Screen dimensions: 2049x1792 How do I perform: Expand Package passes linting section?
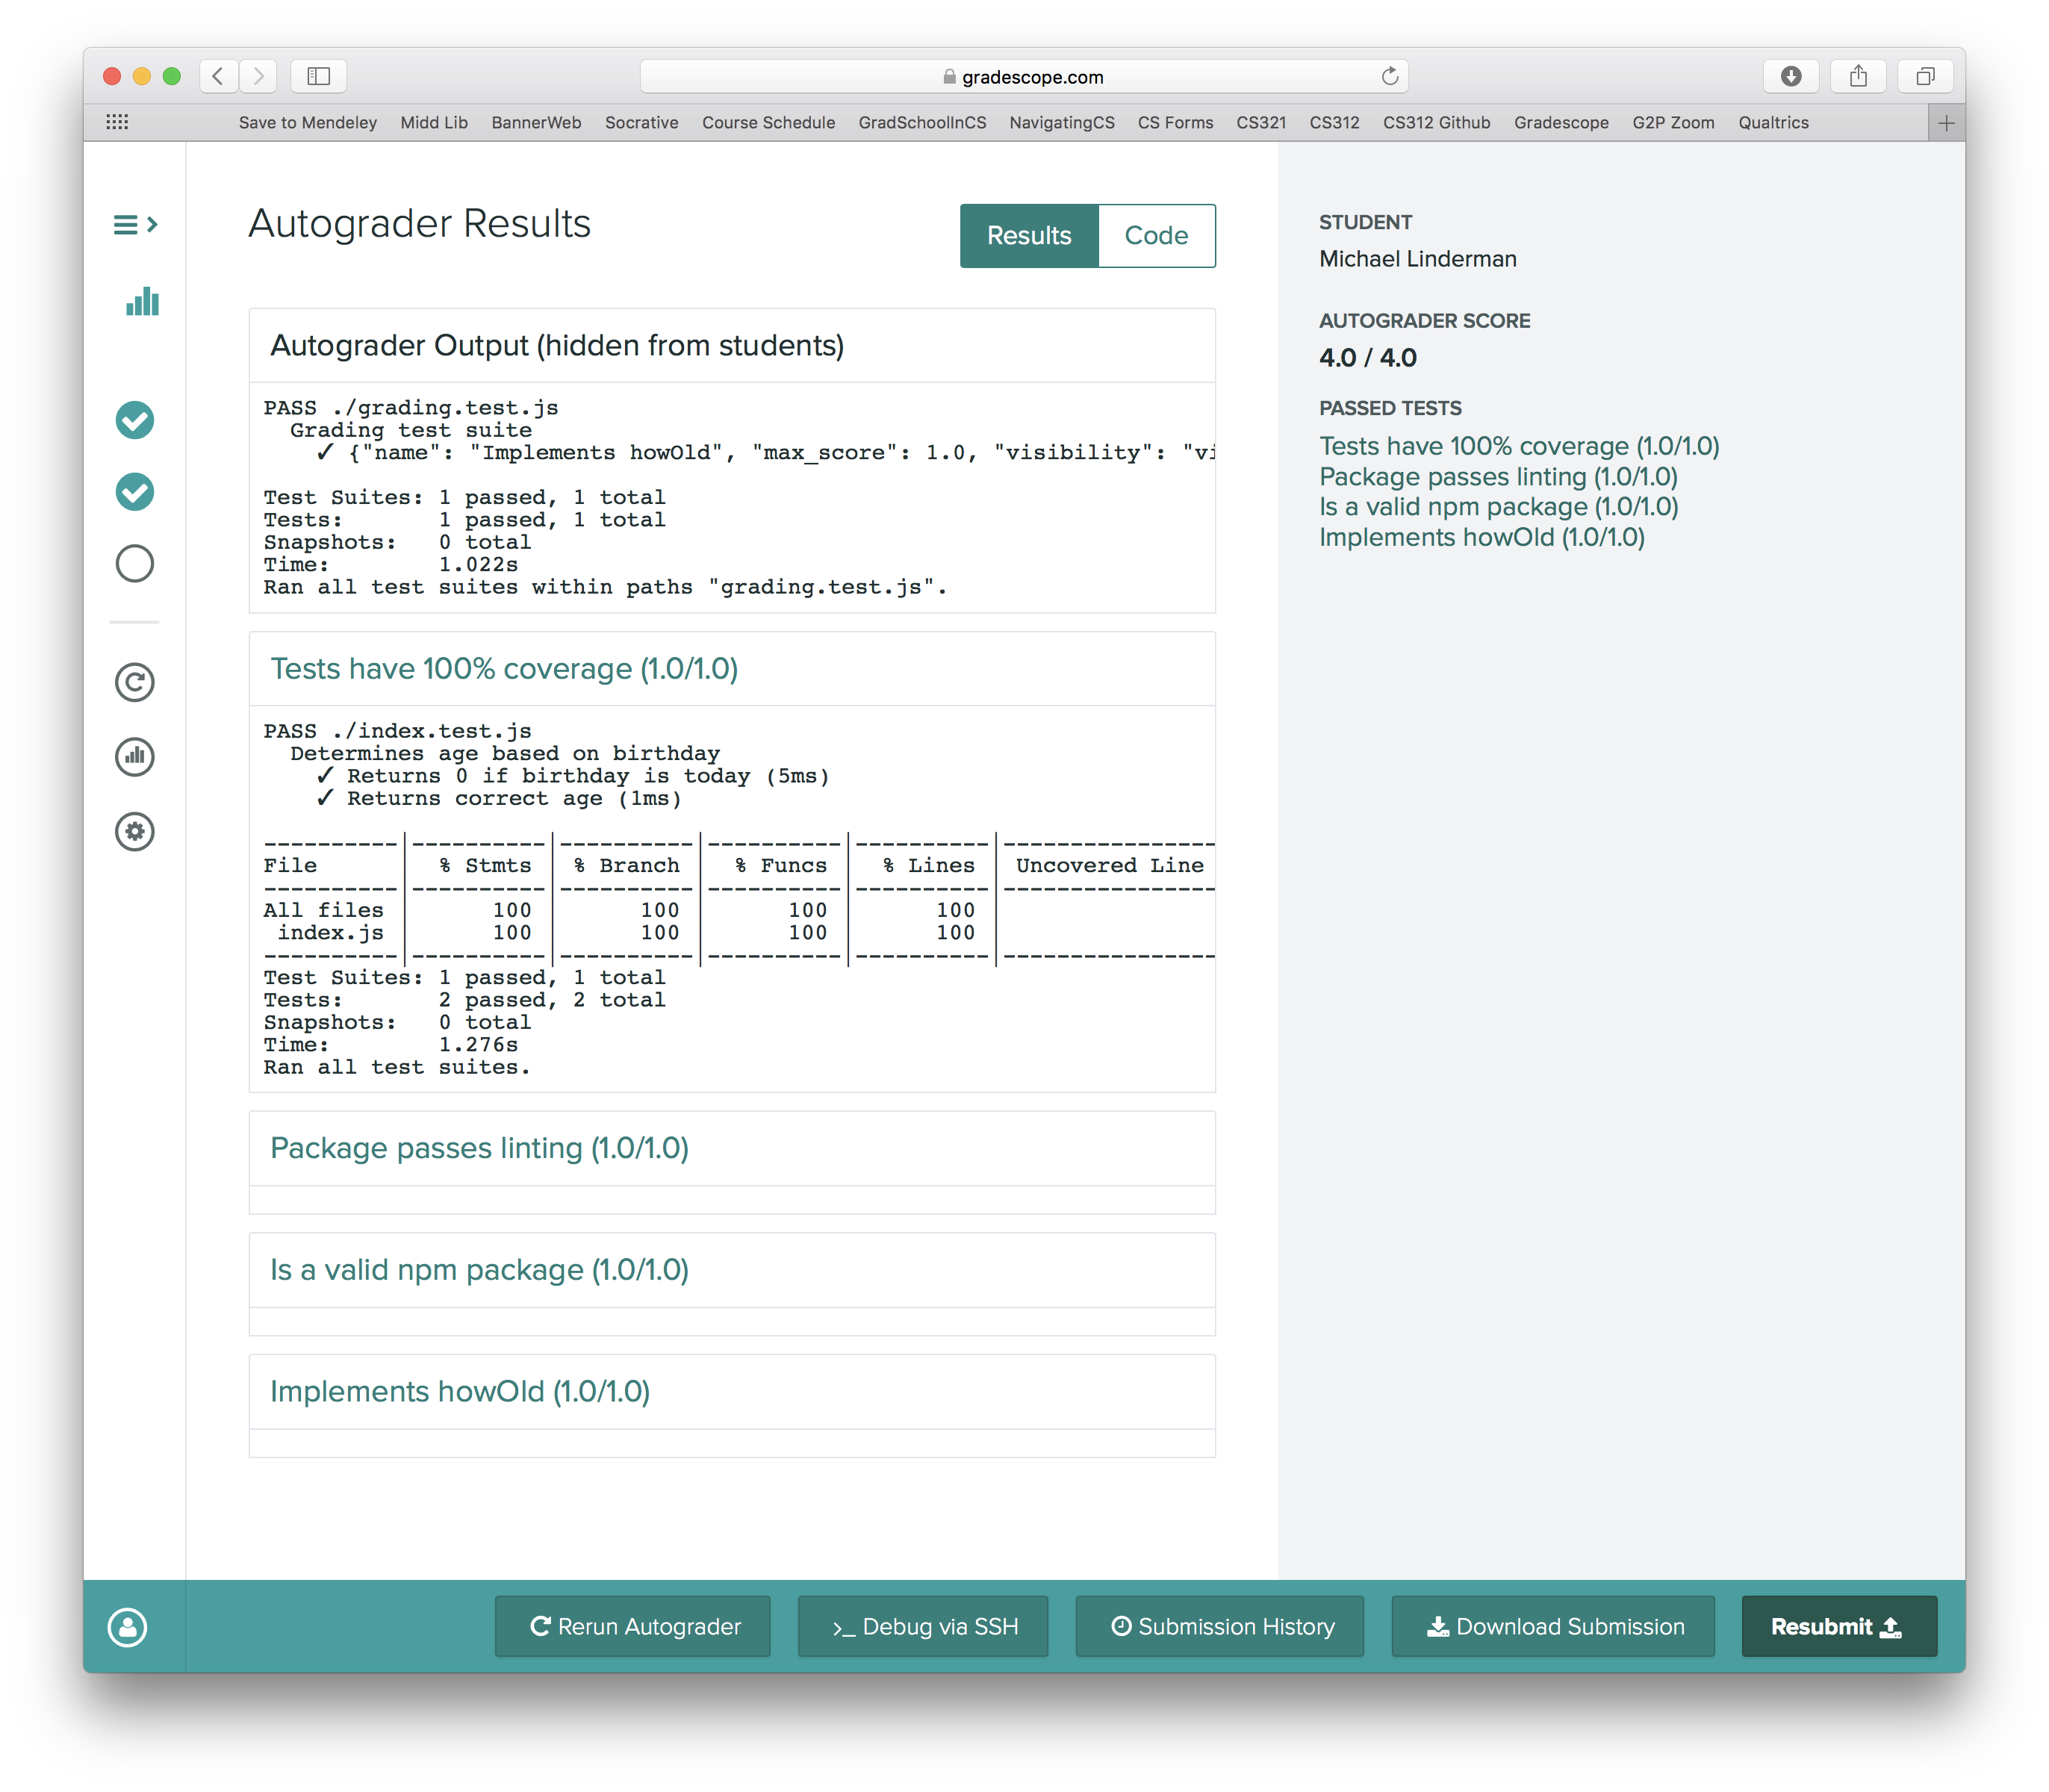[x=479, y=1148]
